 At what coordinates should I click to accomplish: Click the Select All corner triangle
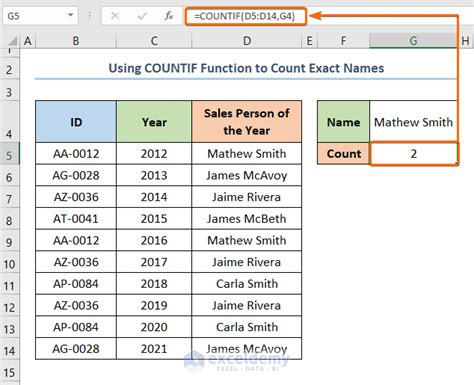tap(12, 41)
